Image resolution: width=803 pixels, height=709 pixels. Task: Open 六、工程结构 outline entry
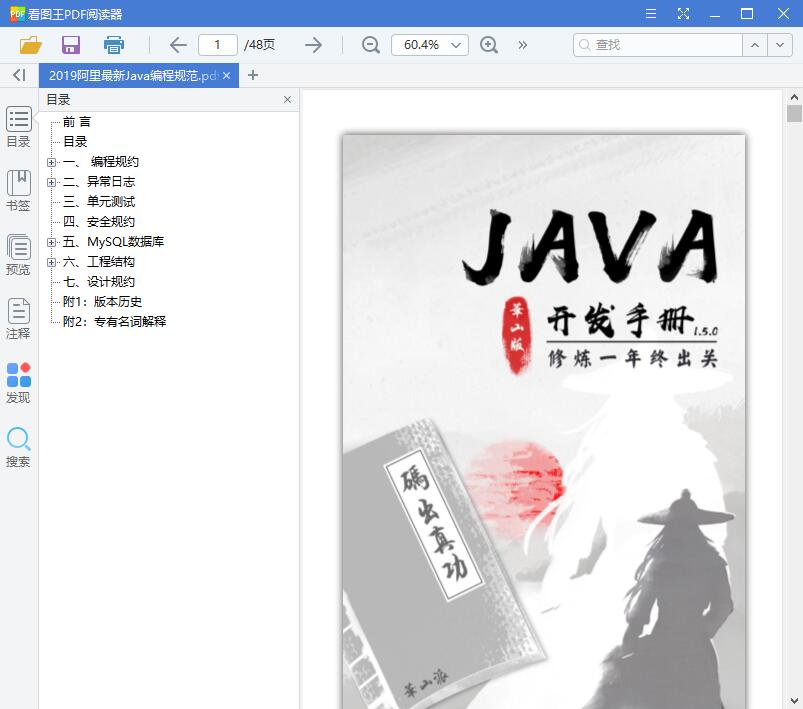[x=99, y=262]
